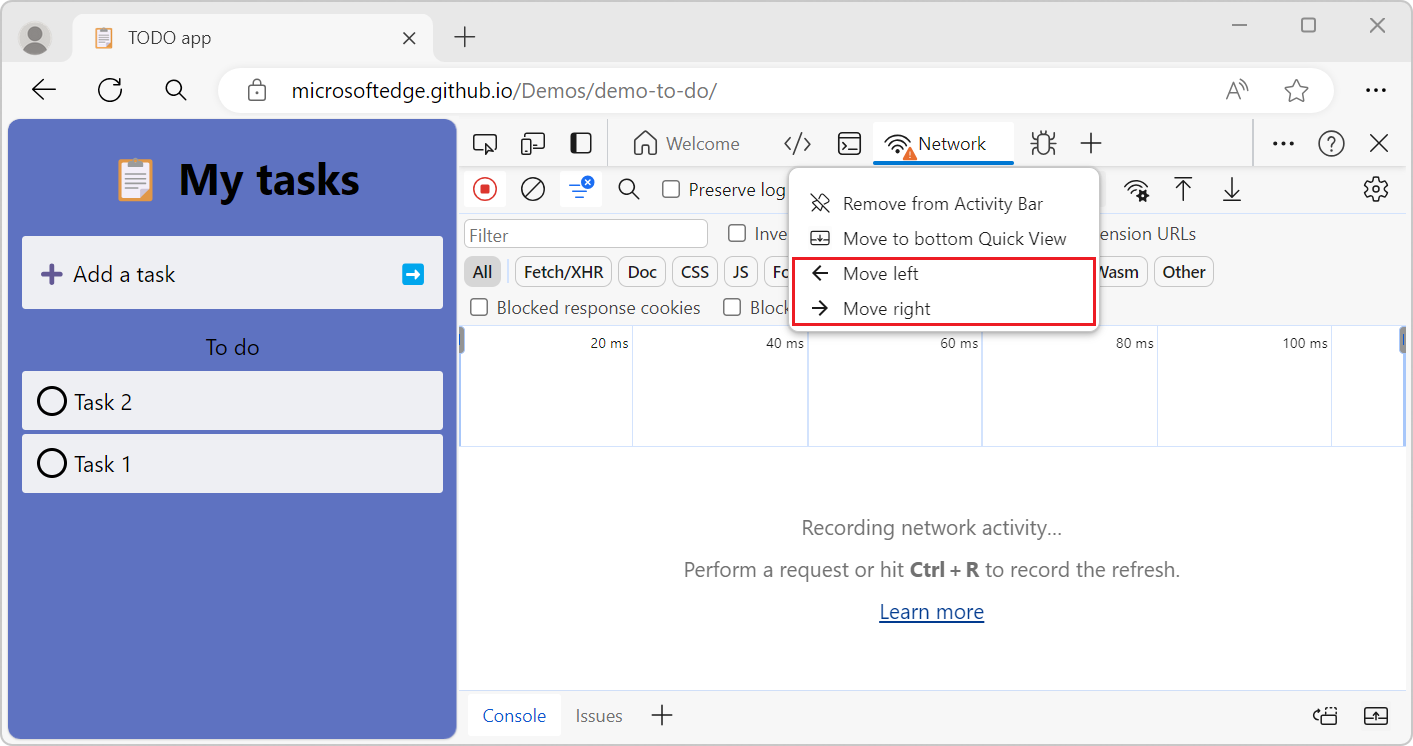1413x746 pixels.
Task: Toggle Preserve log checkbox
Action: click(672, 189)
